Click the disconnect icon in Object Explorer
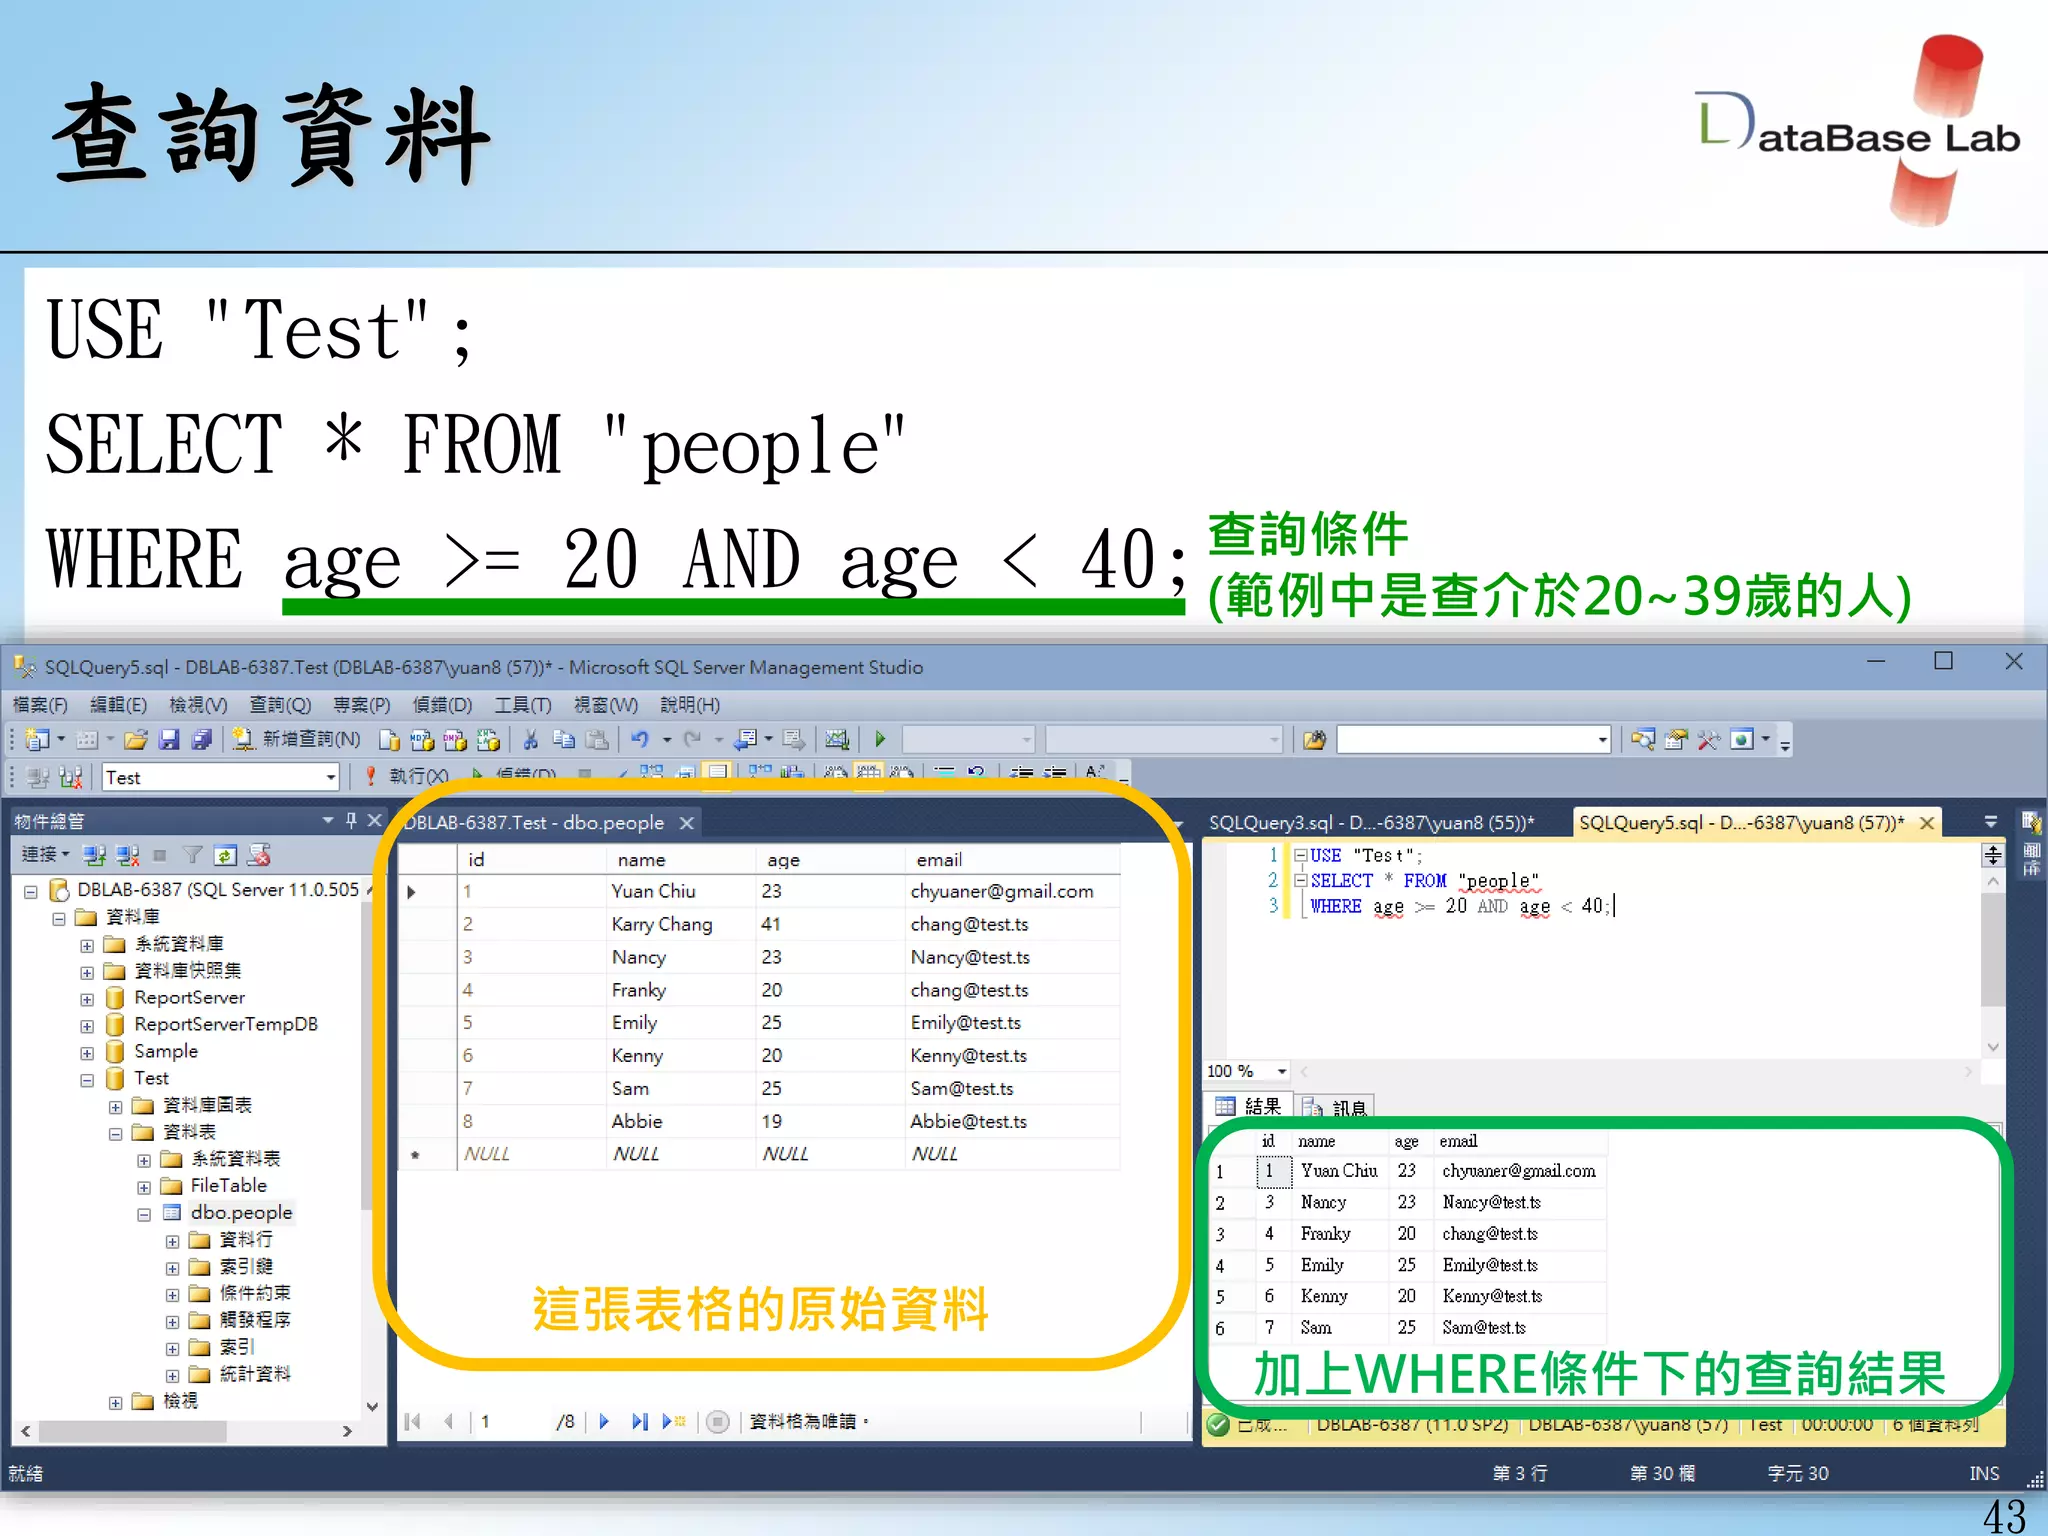Screen dimensions: 2048x1536 point(127,855)
